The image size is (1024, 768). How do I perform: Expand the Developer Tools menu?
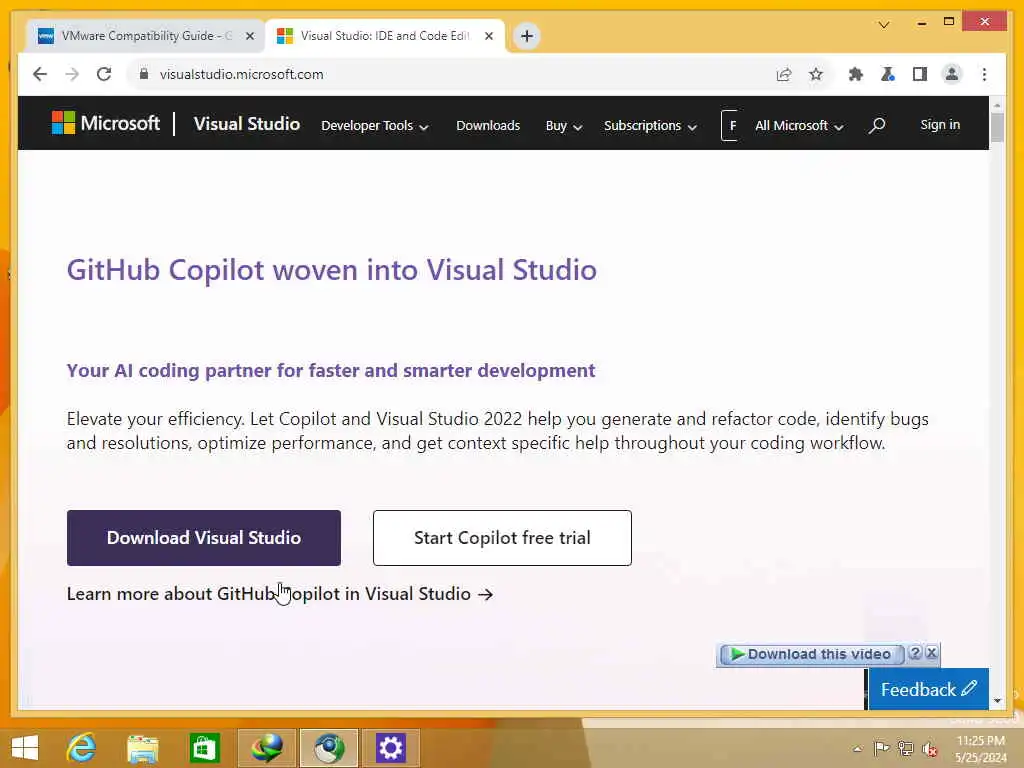(x=374, y=125)
